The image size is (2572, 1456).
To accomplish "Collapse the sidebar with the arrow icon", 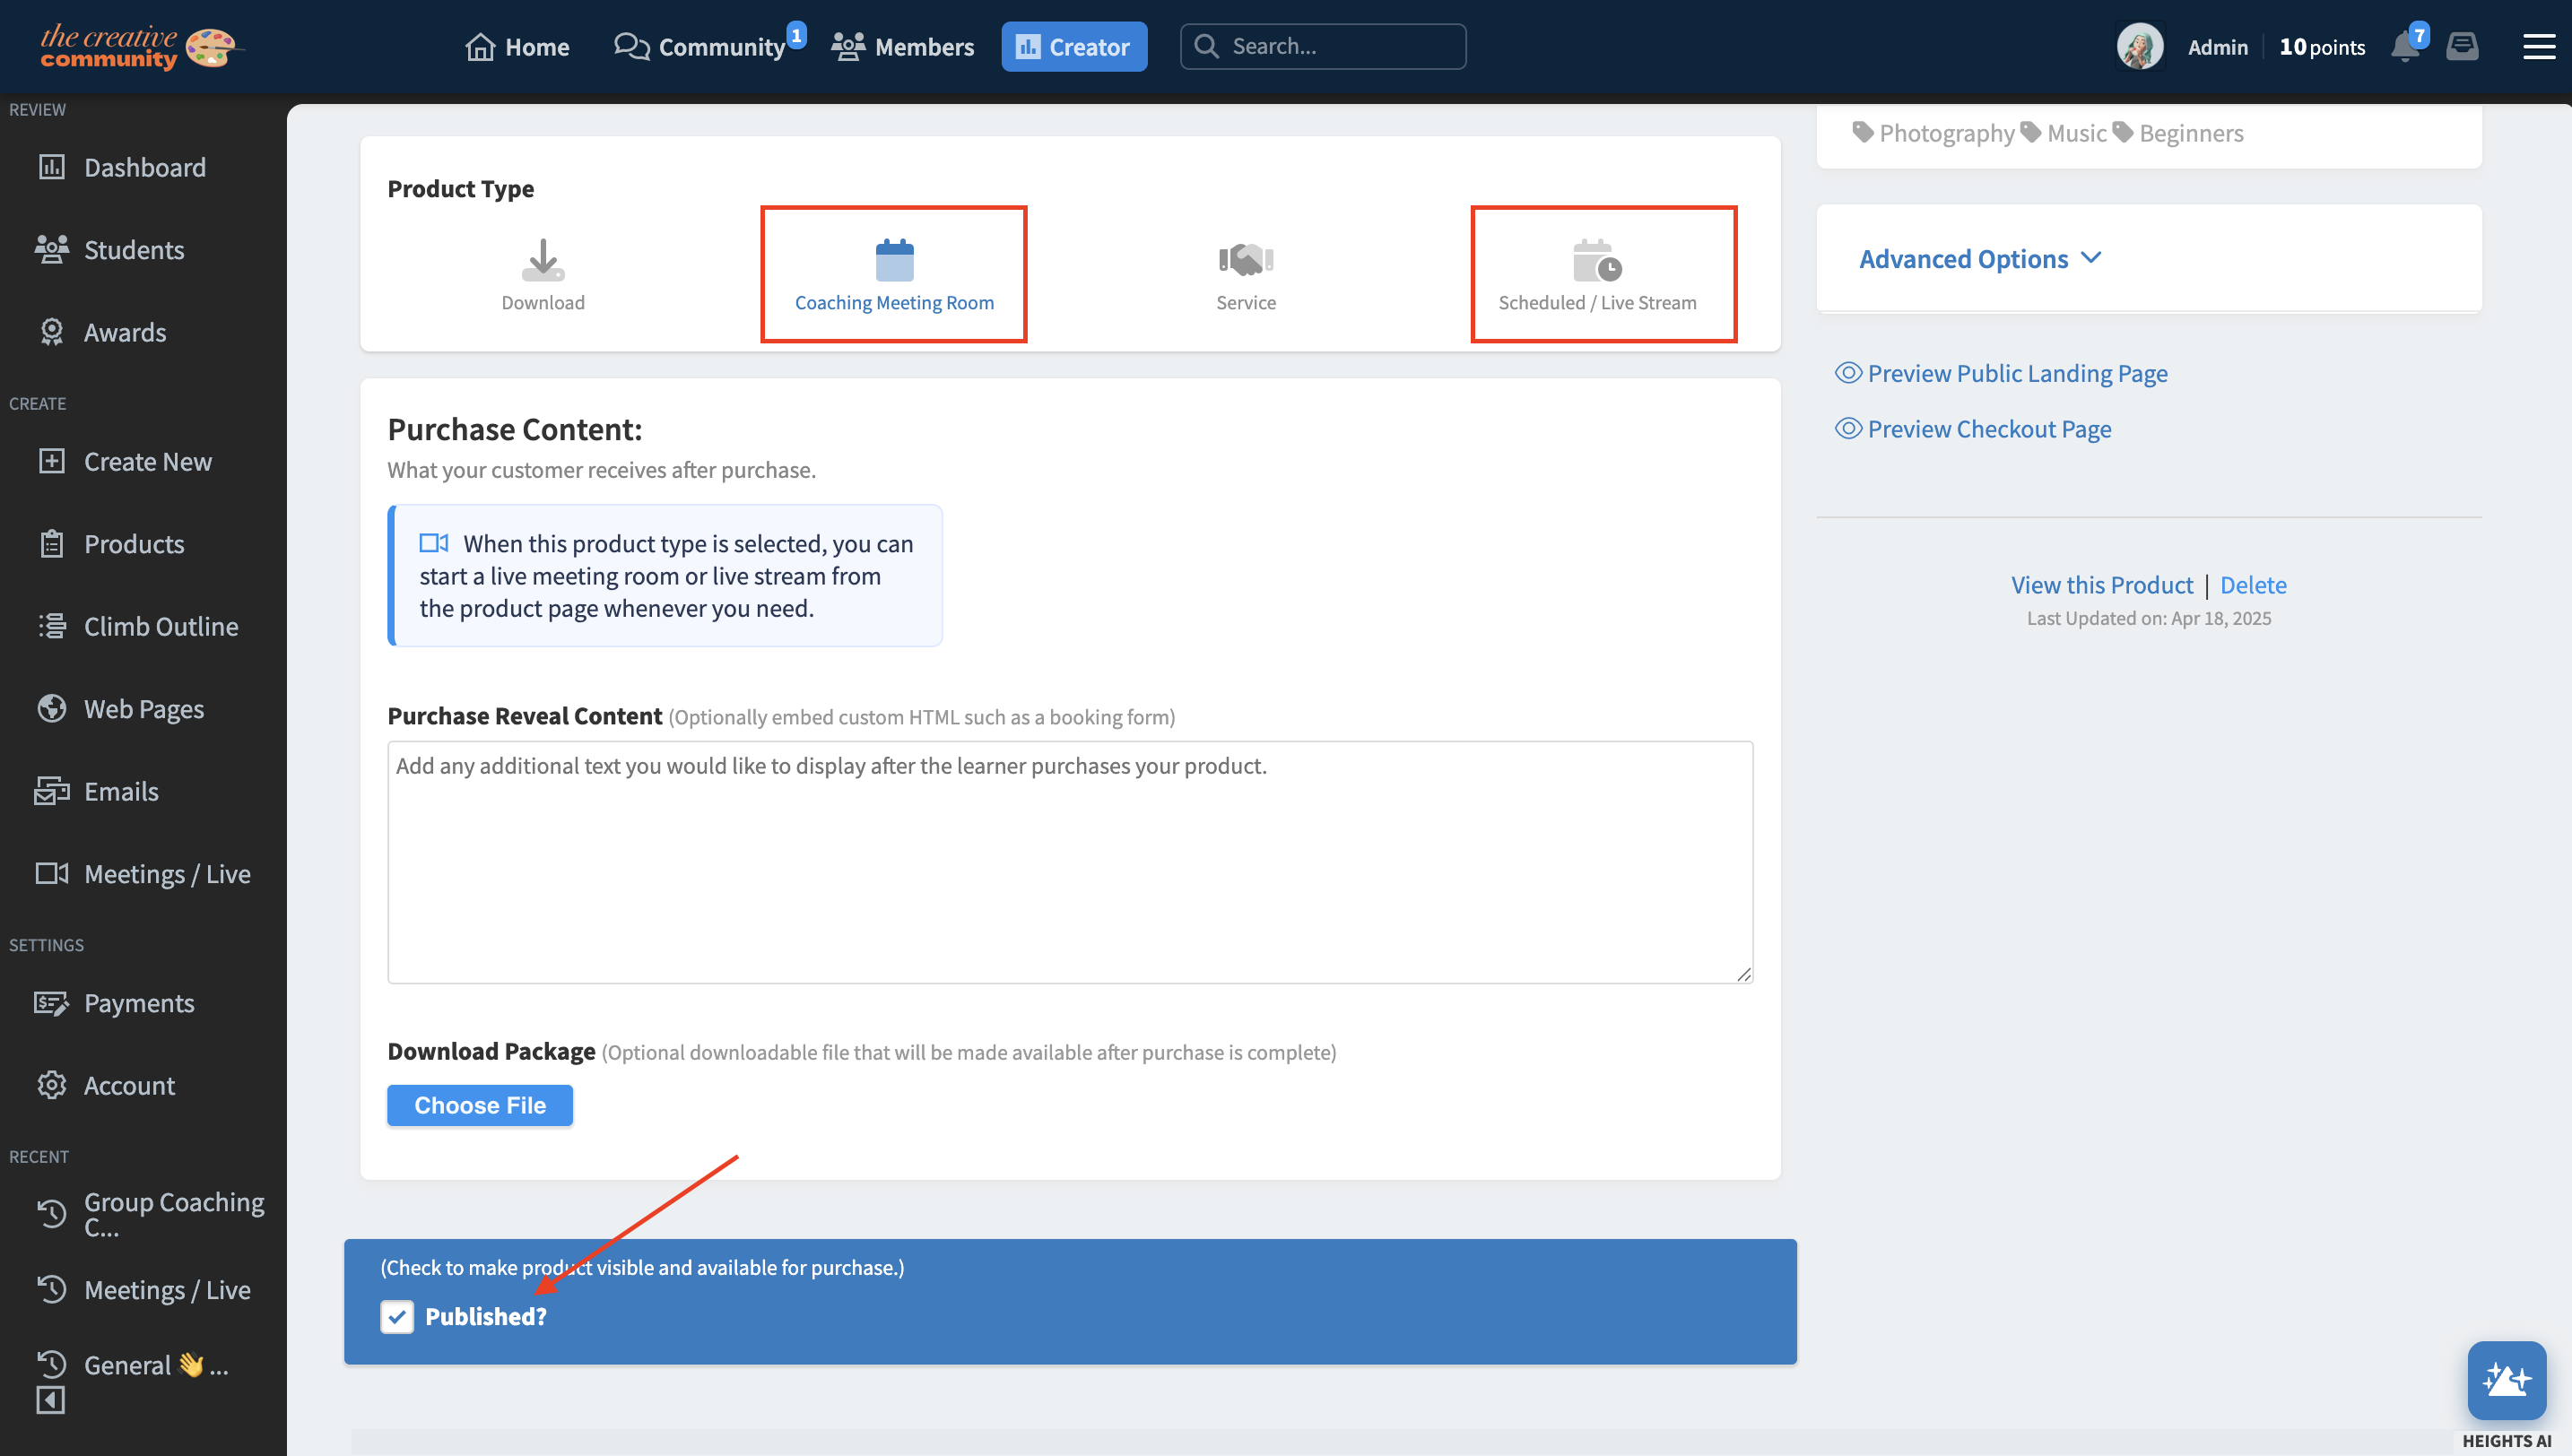I will pyautogui.click(x=51, y=1400).
